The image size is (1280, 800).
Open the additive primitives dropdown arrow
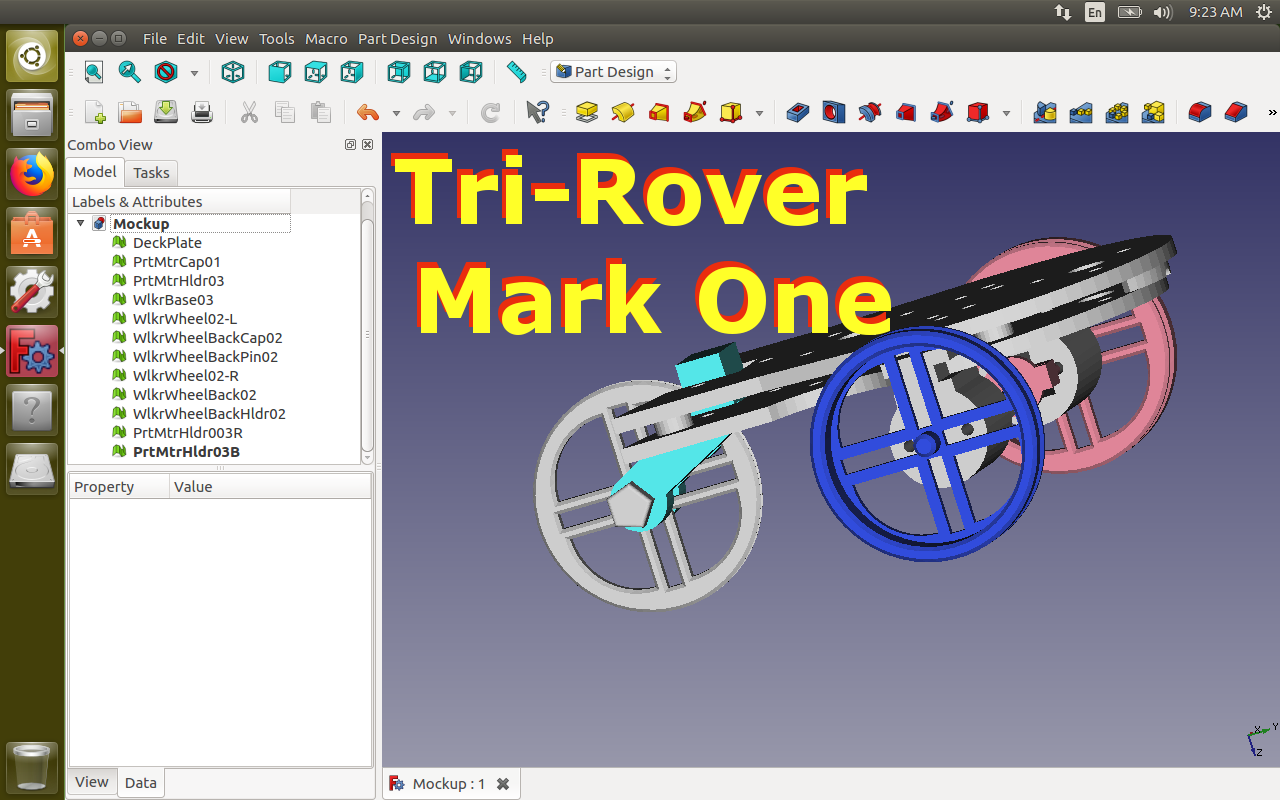(759, 113)
